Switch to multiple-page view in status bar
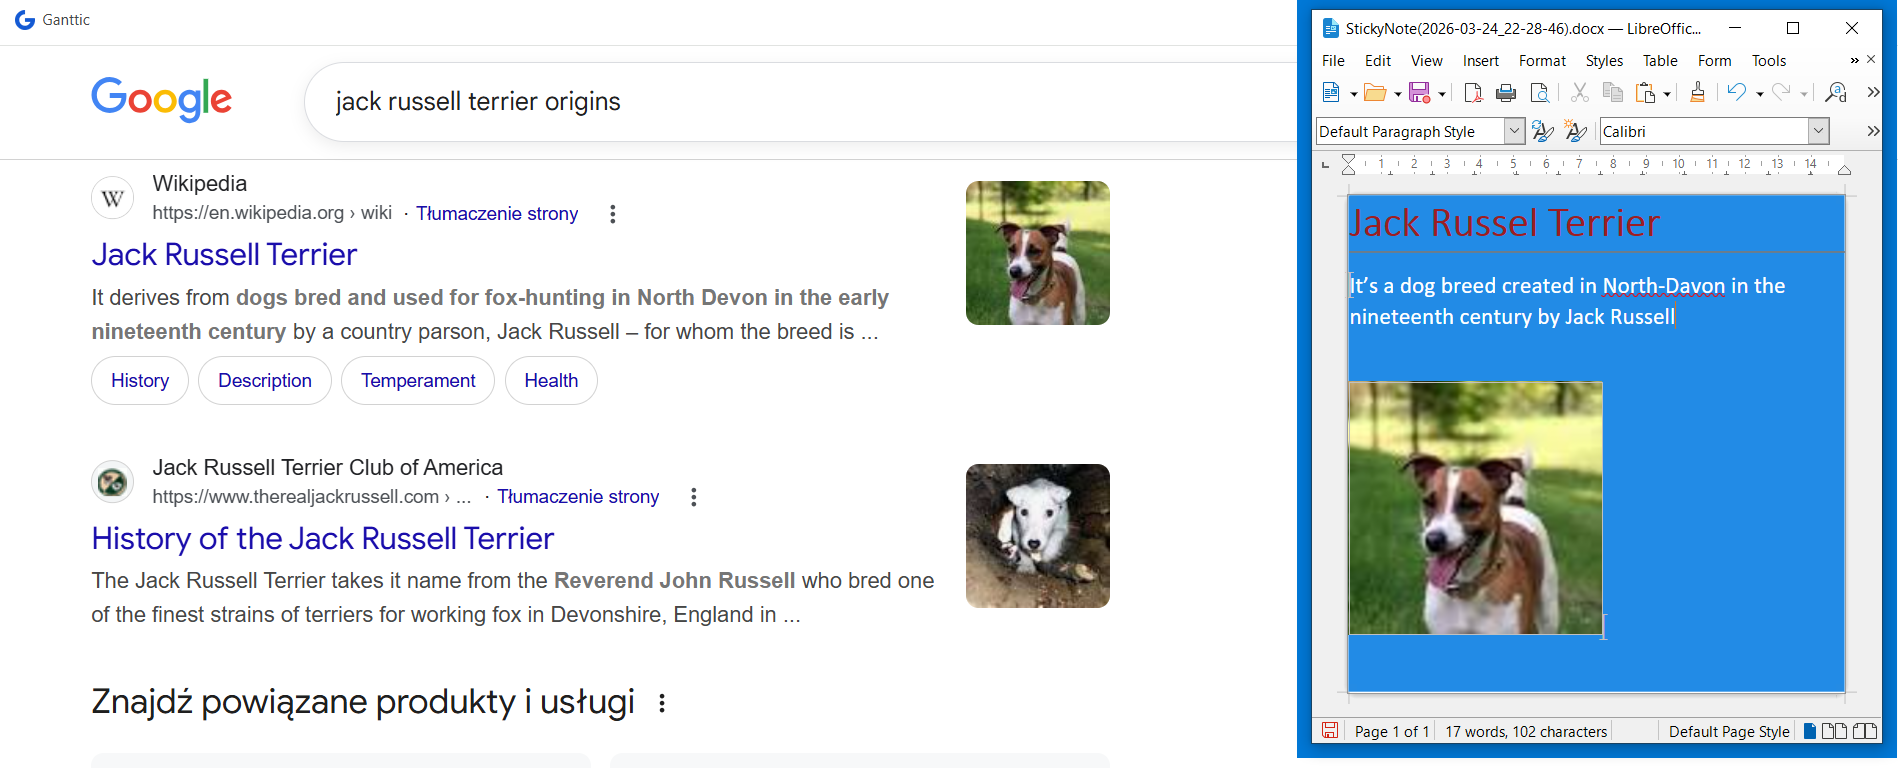 click(x=1834, y=731)
